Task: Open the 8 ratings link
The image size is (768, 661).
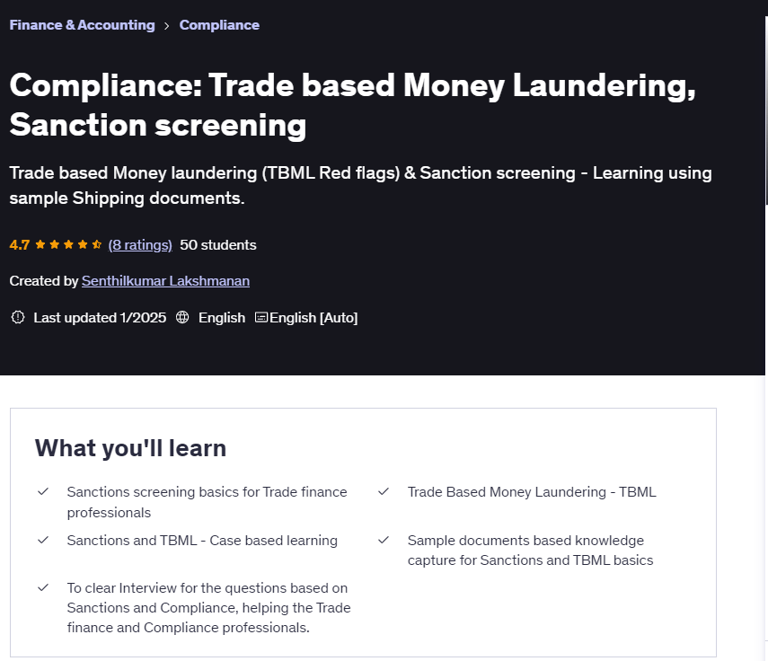Action: 140,245
